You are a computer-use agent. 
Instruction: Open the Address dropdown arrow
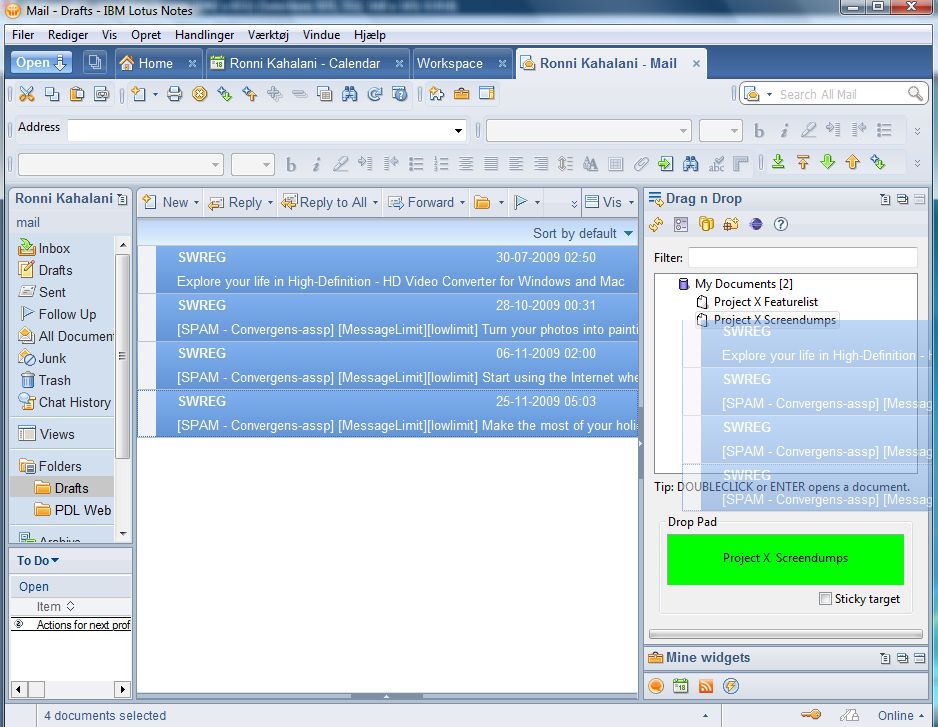click(458, 130)
